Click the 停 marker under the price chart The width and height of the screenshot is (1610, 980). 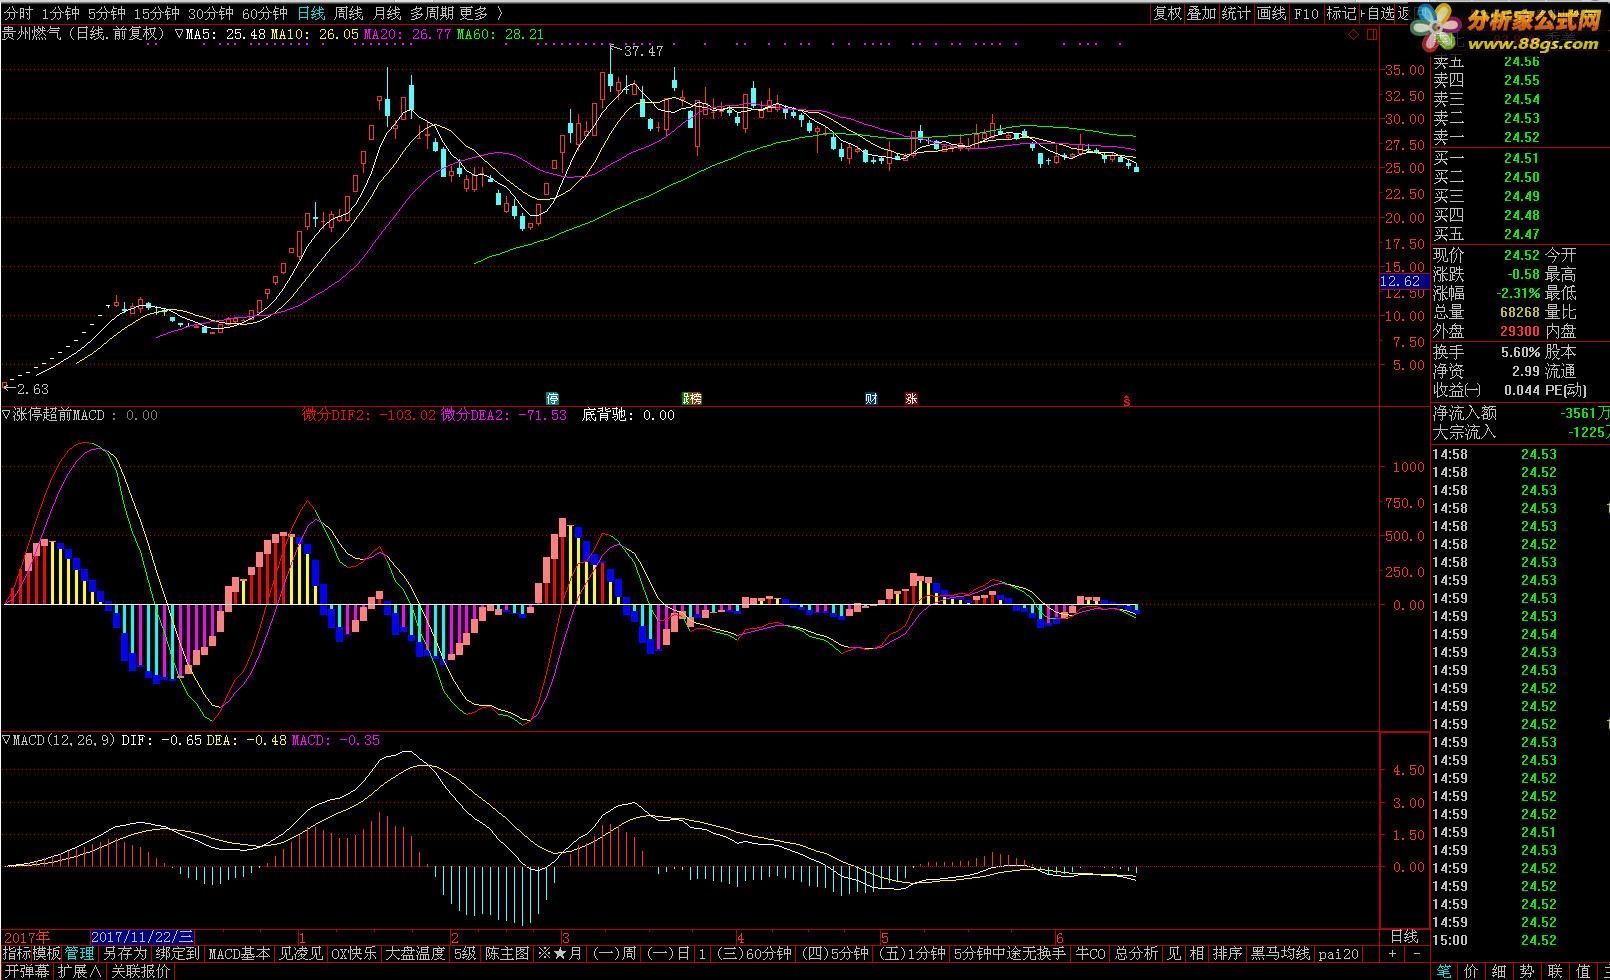coord(552,398)
